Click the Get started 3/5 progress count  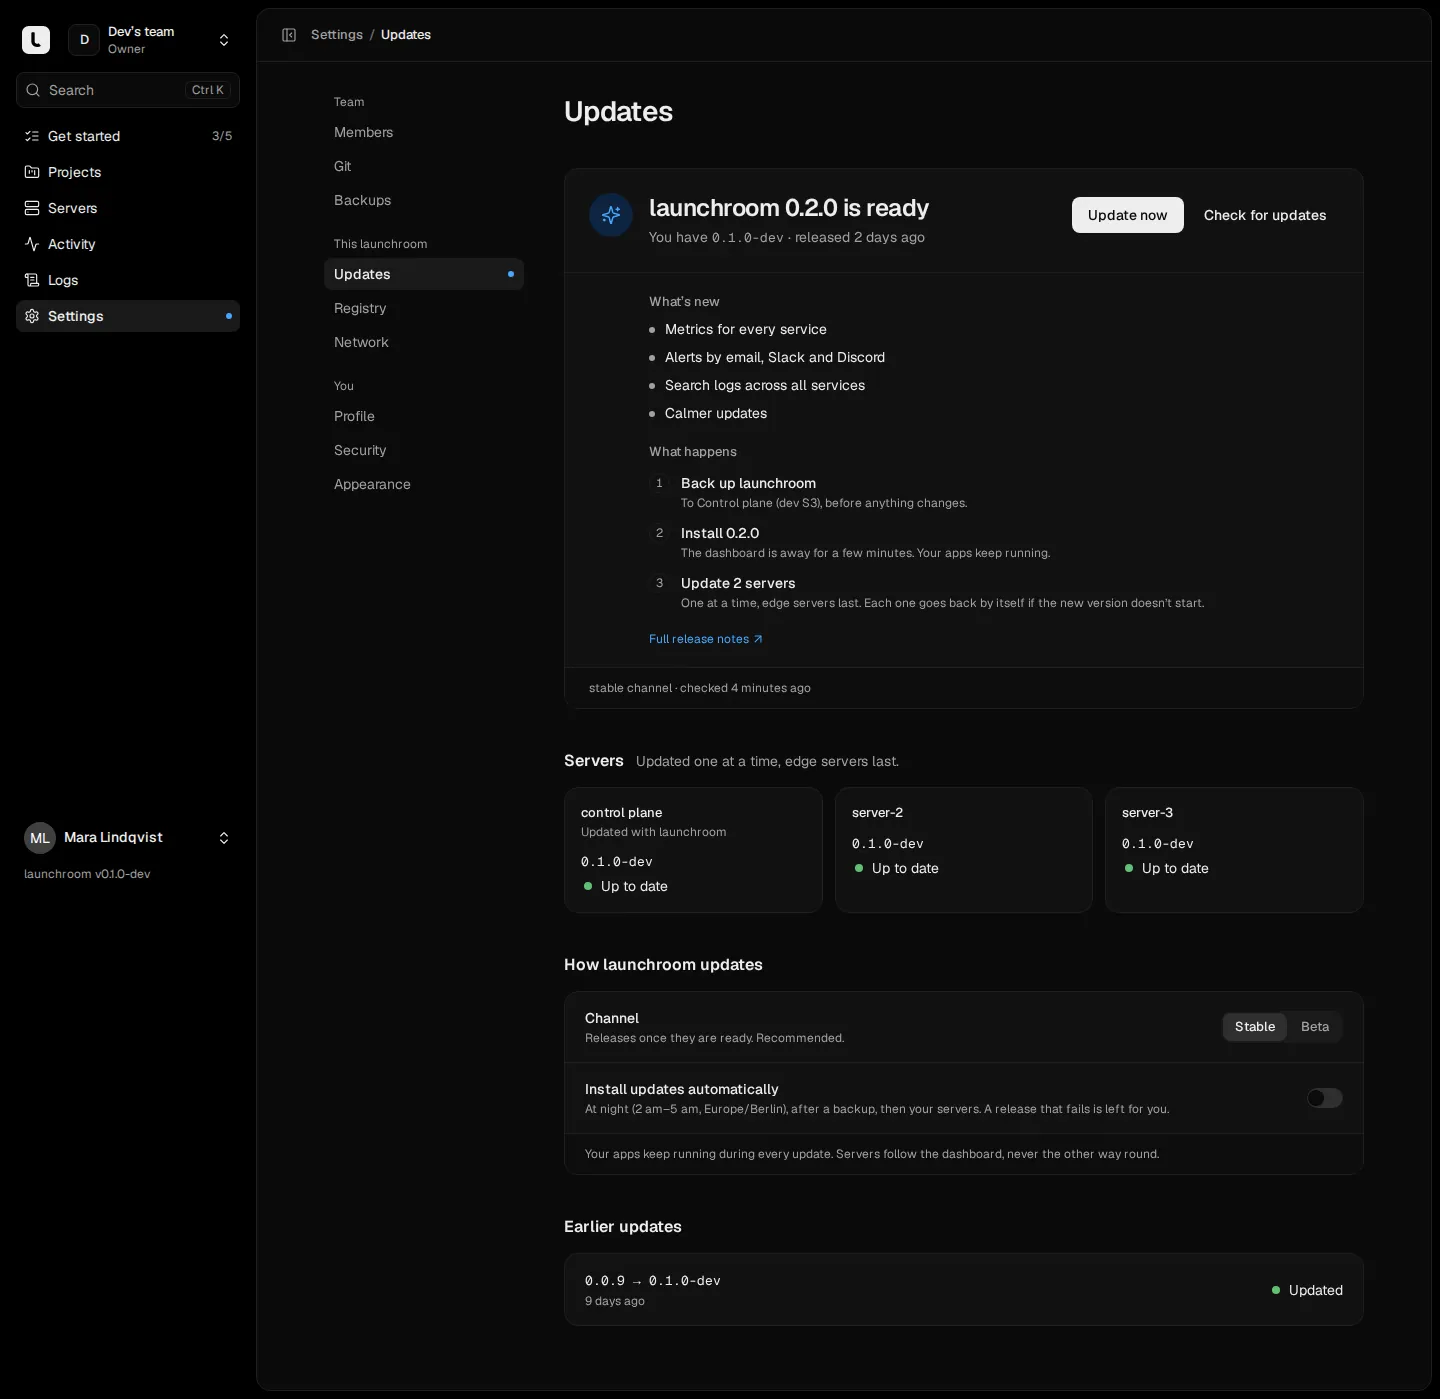[x=222, y=136]
